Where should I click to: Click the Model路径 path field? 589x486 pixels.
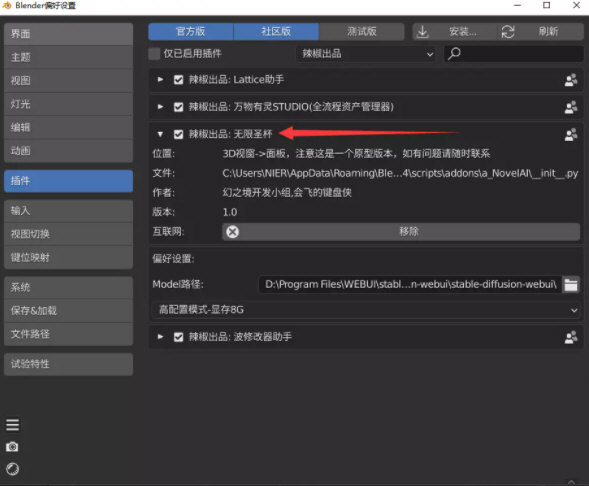click(410, 284)
